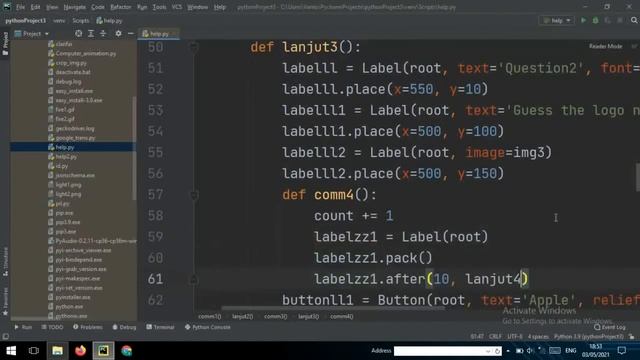Open Chrome from the taskbar

tap(127, 351)
